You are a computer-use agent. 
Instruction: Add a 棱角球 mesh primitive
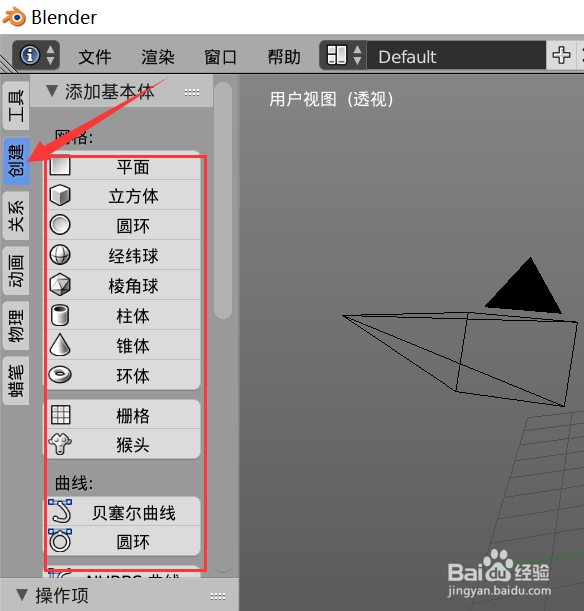(x=123, y=285)
